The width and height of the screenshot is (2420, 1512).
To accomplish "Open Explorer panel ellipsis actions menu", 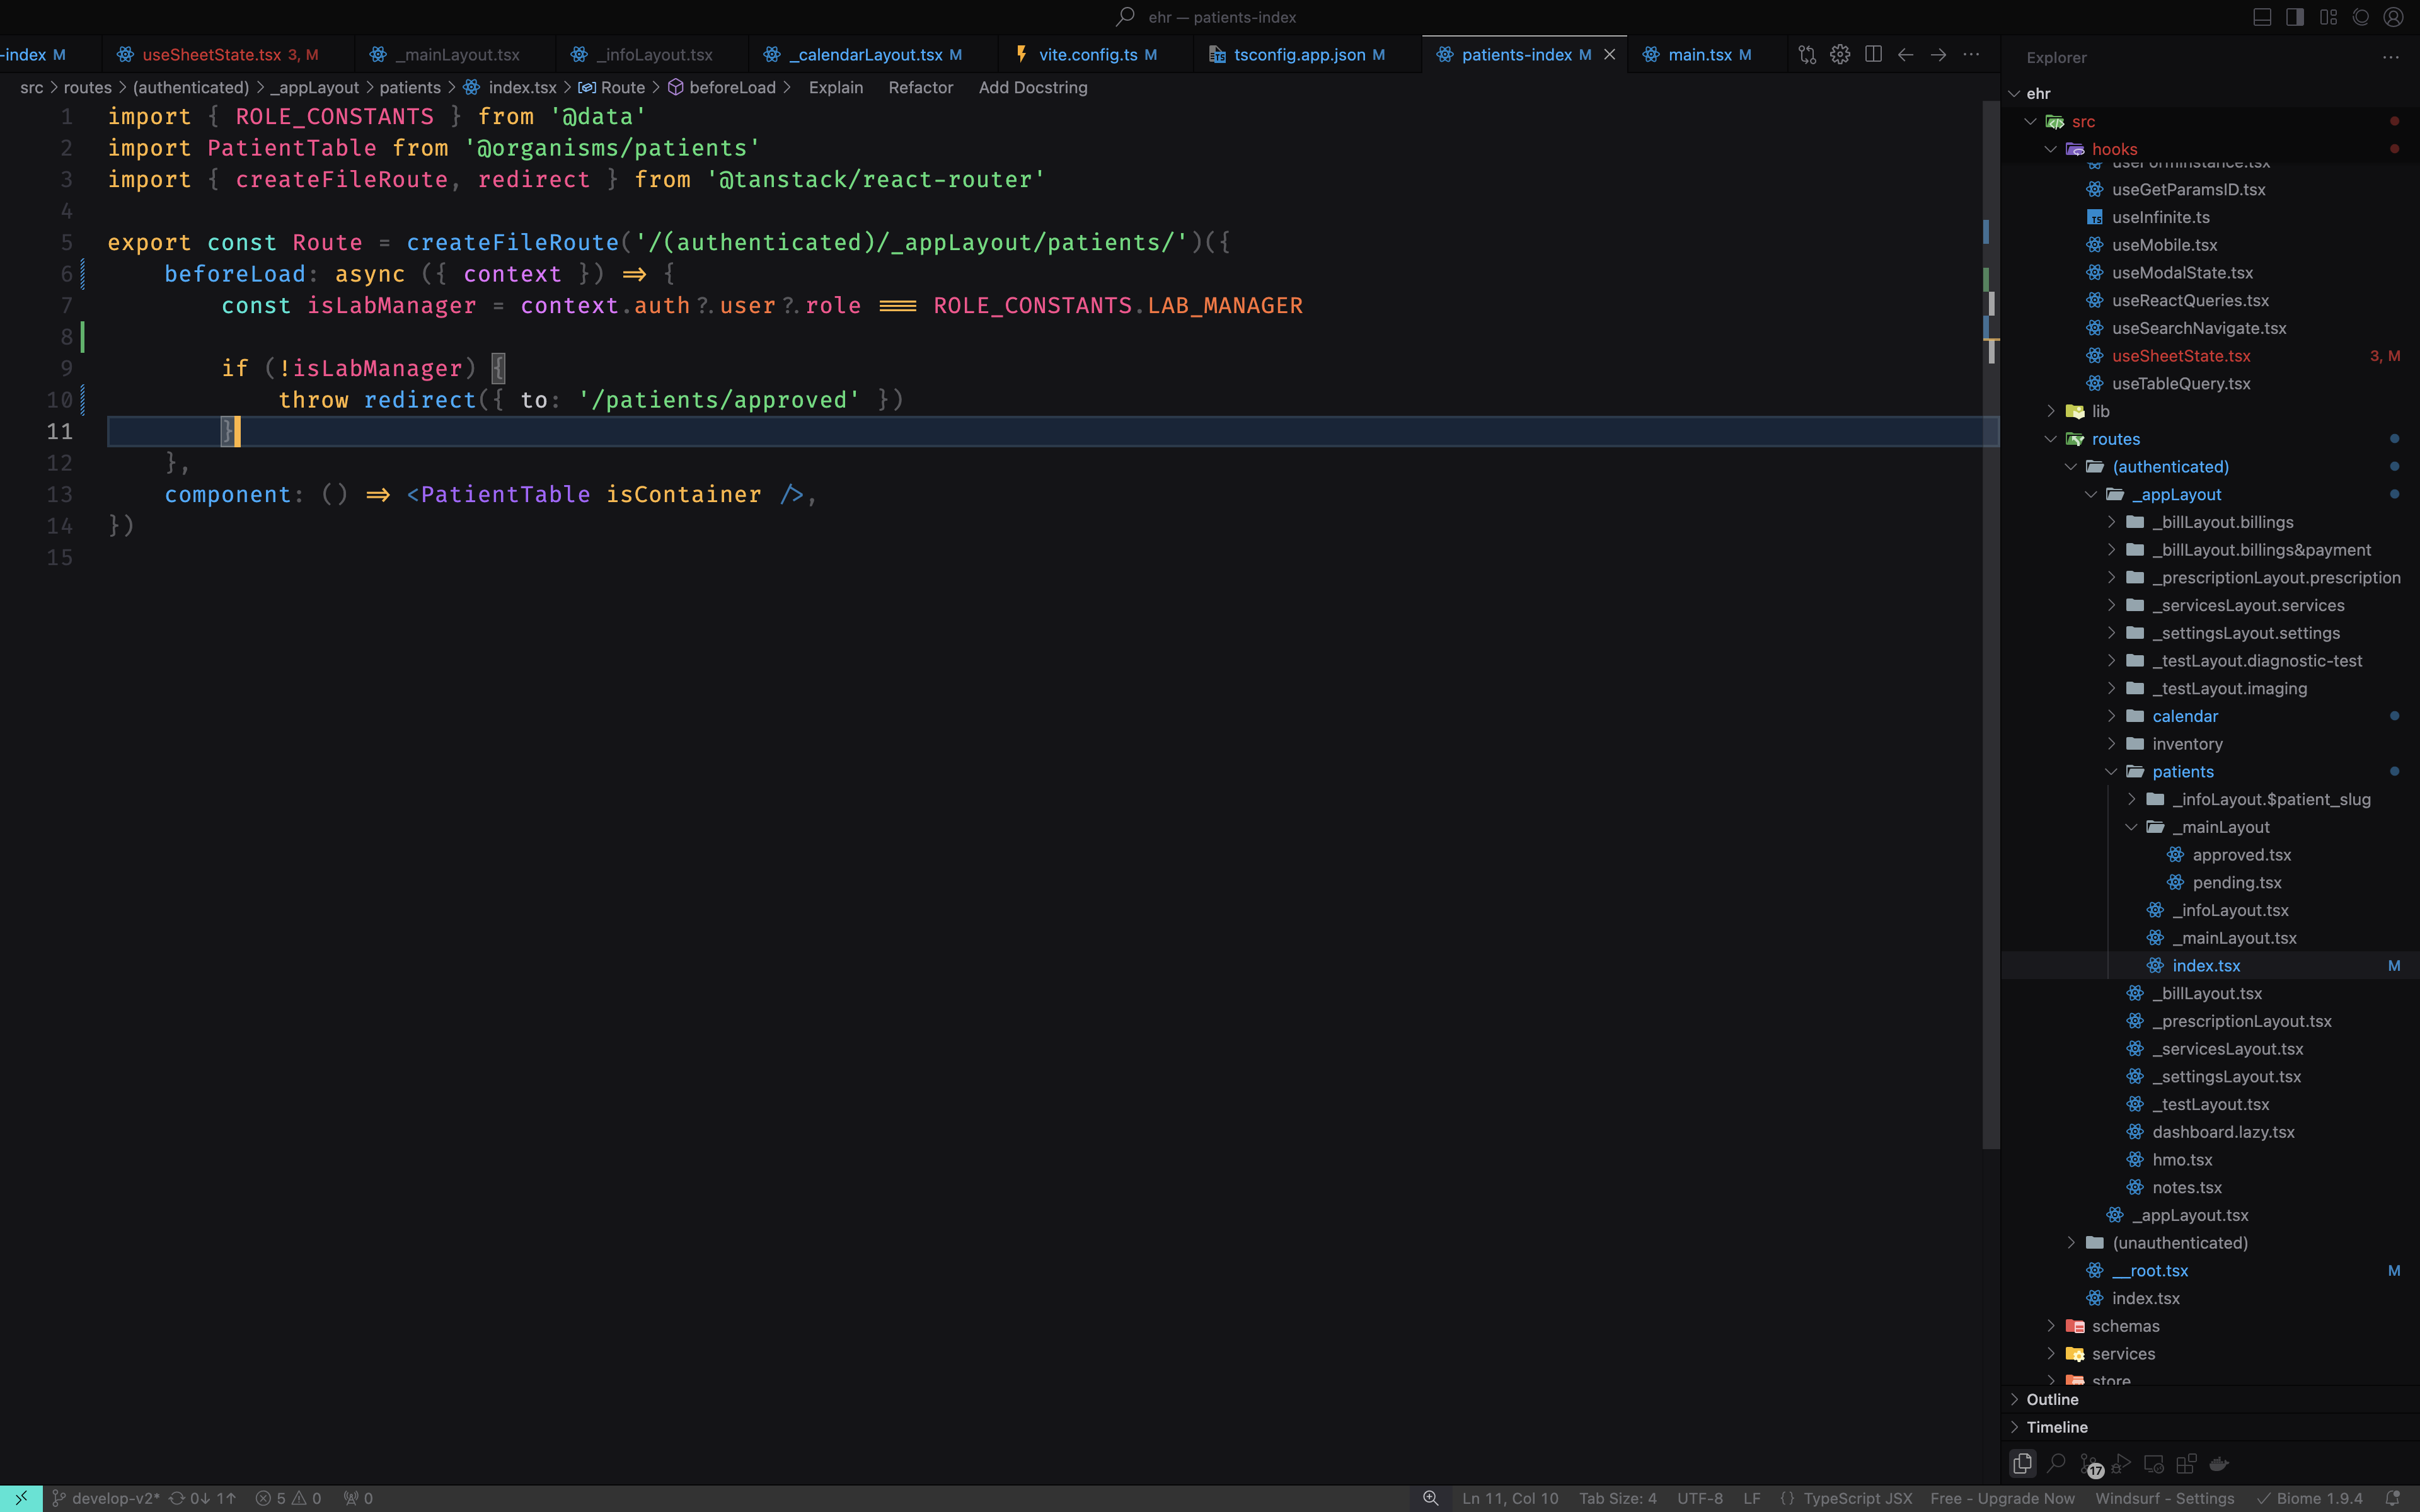I will (x=2391, y=57).
